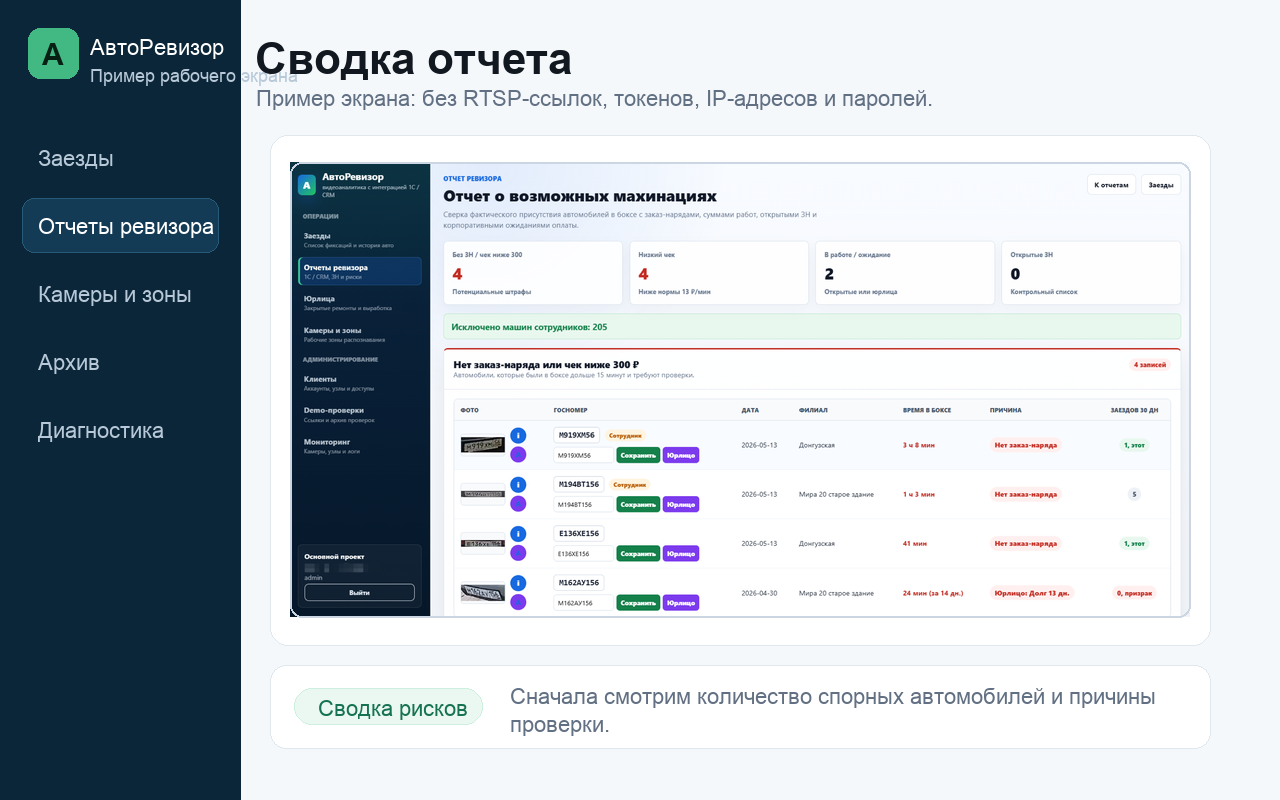Open the plate photo thumbnail for M194BT156
Screen dimensions: 1280x800
click(483, 494)
